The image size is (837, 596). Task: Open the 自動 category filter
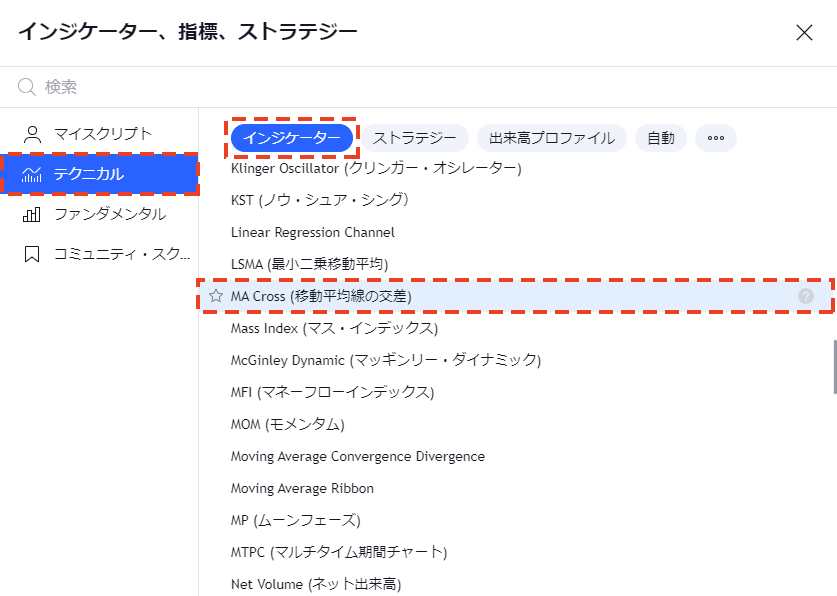click(660, 138)
